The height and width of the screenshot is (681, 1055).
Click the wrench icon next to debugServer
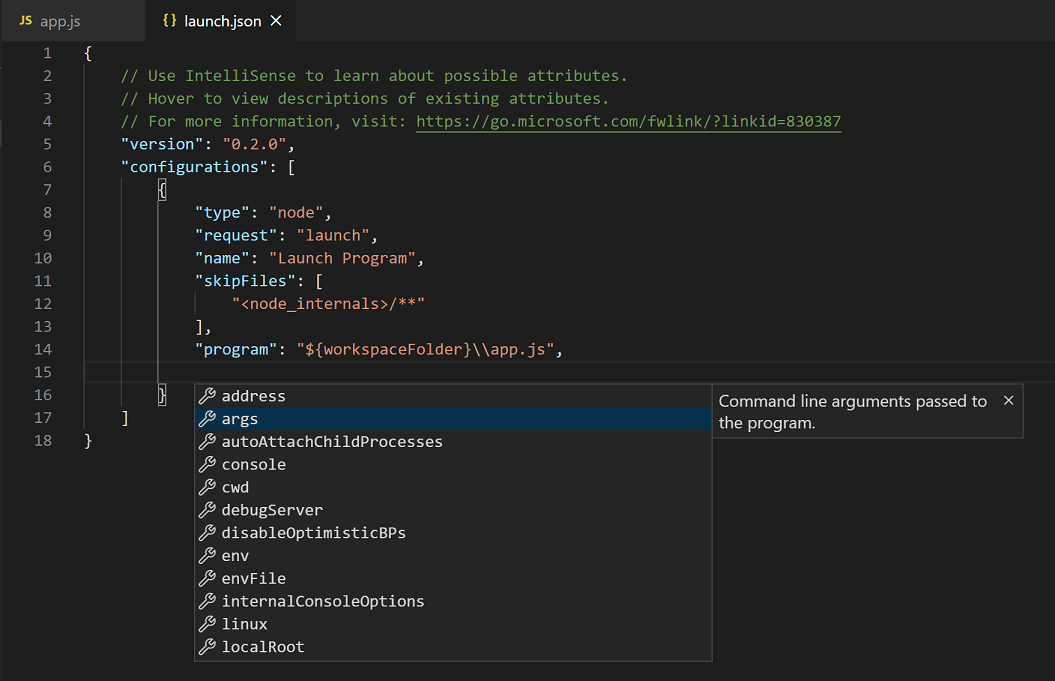pos(208,510)
